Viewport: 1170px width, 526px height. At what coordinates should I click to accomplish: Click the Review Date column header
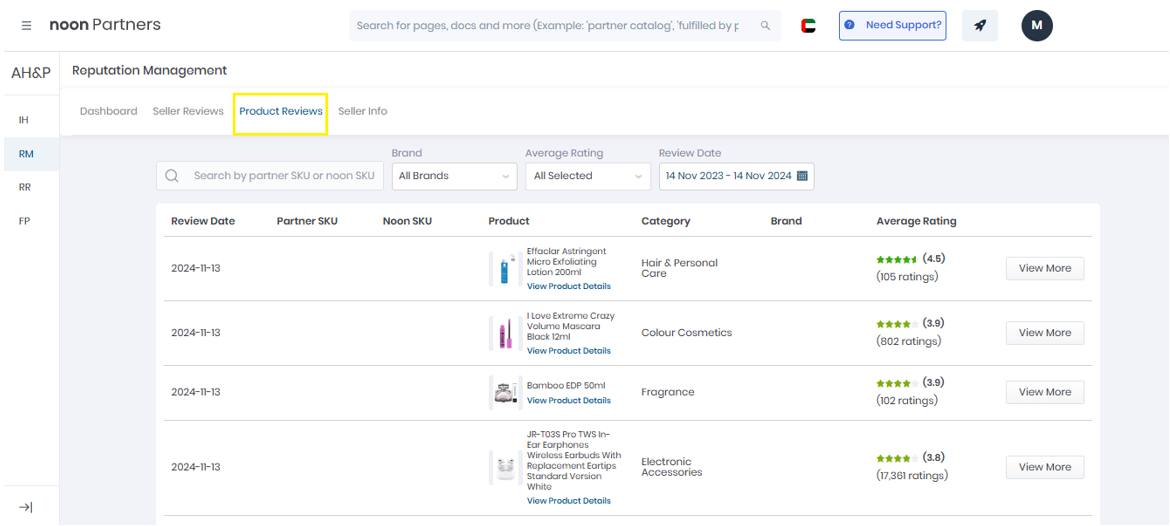pyautogui.click(x=203, y=222)
